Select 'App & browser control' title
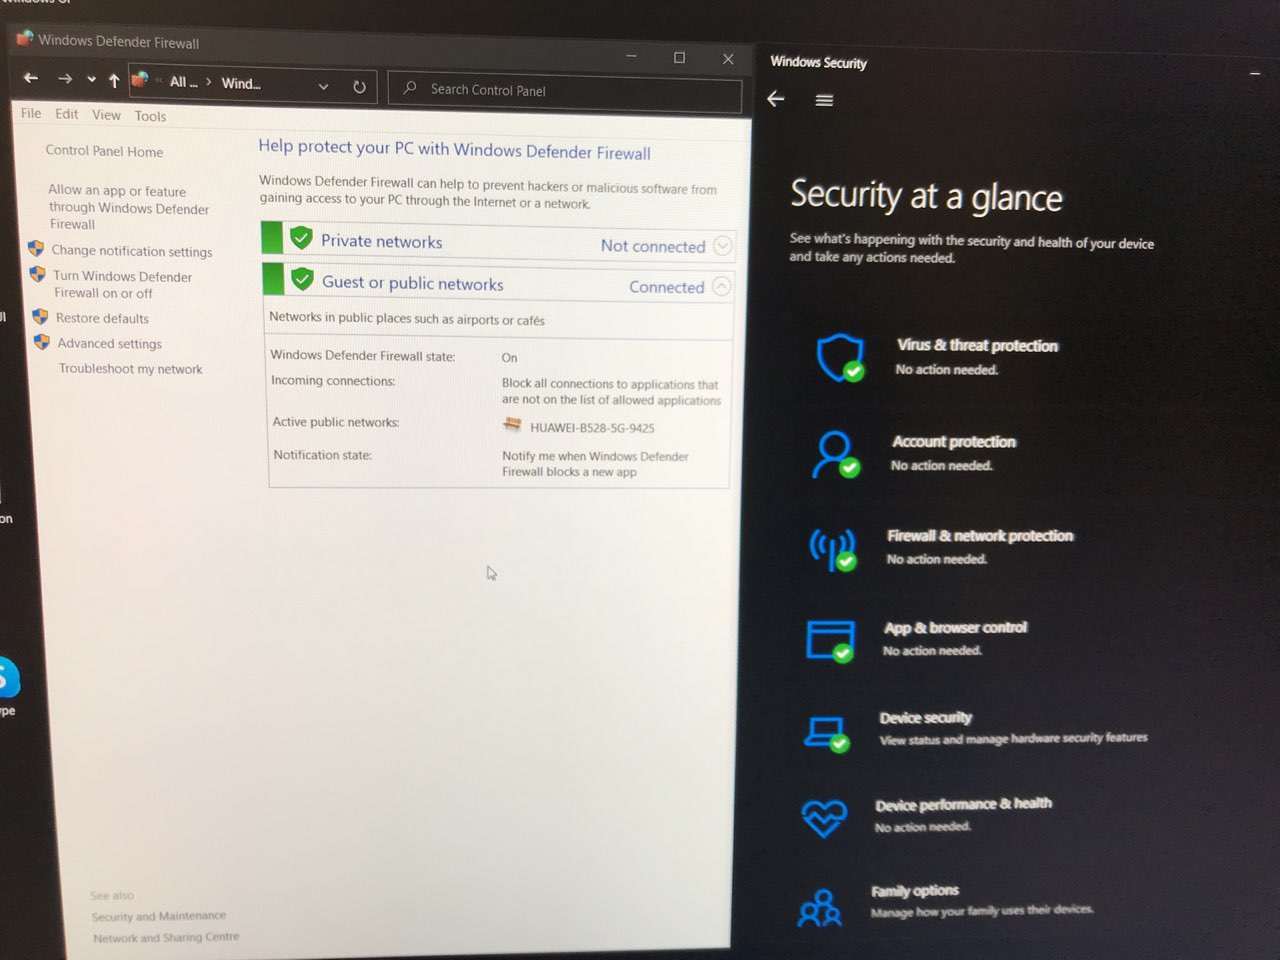Viewport: 1280px width, 960px height. 955,628
